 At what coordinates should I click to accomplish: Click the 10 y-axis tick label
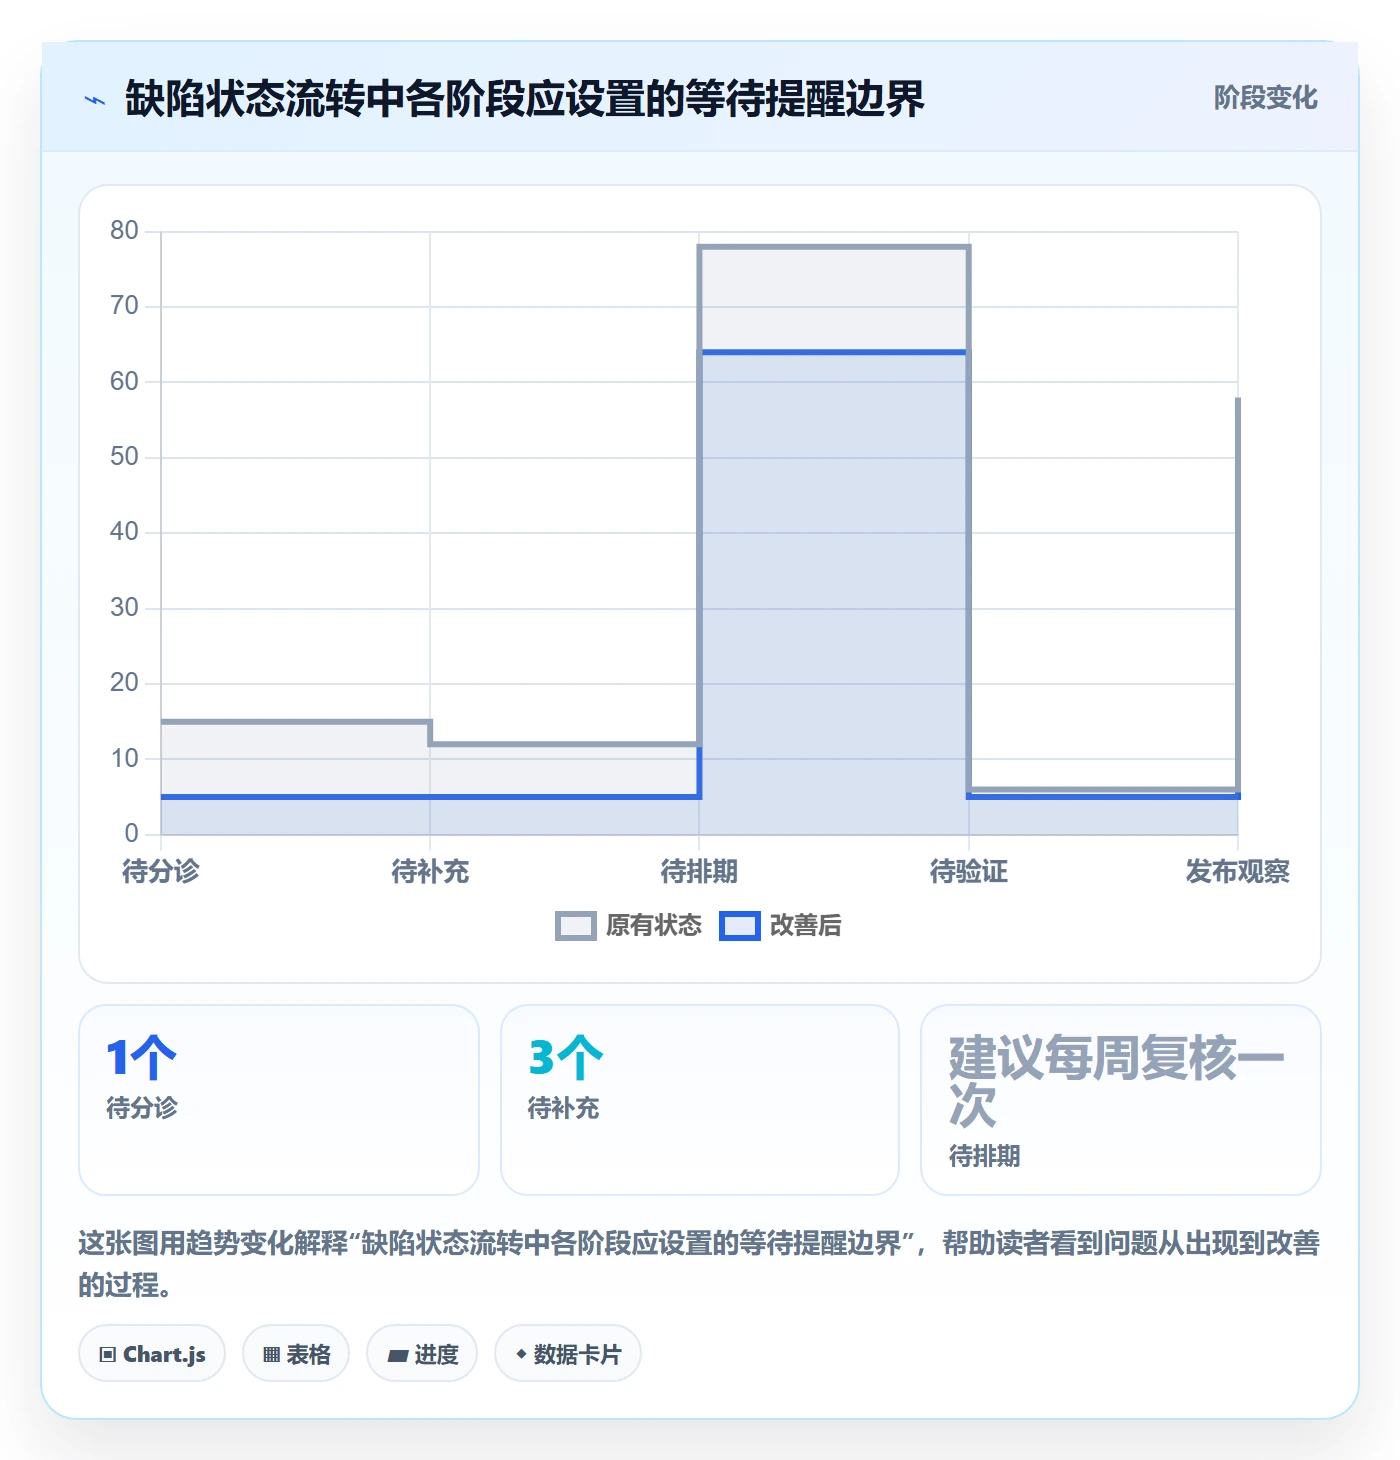(124, 759)
